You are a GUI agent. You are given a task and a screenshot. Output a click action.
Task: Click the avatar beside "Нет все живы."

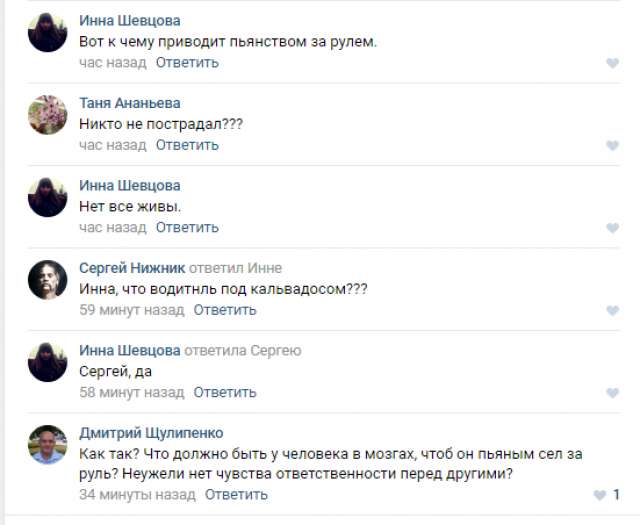[47, 197]
